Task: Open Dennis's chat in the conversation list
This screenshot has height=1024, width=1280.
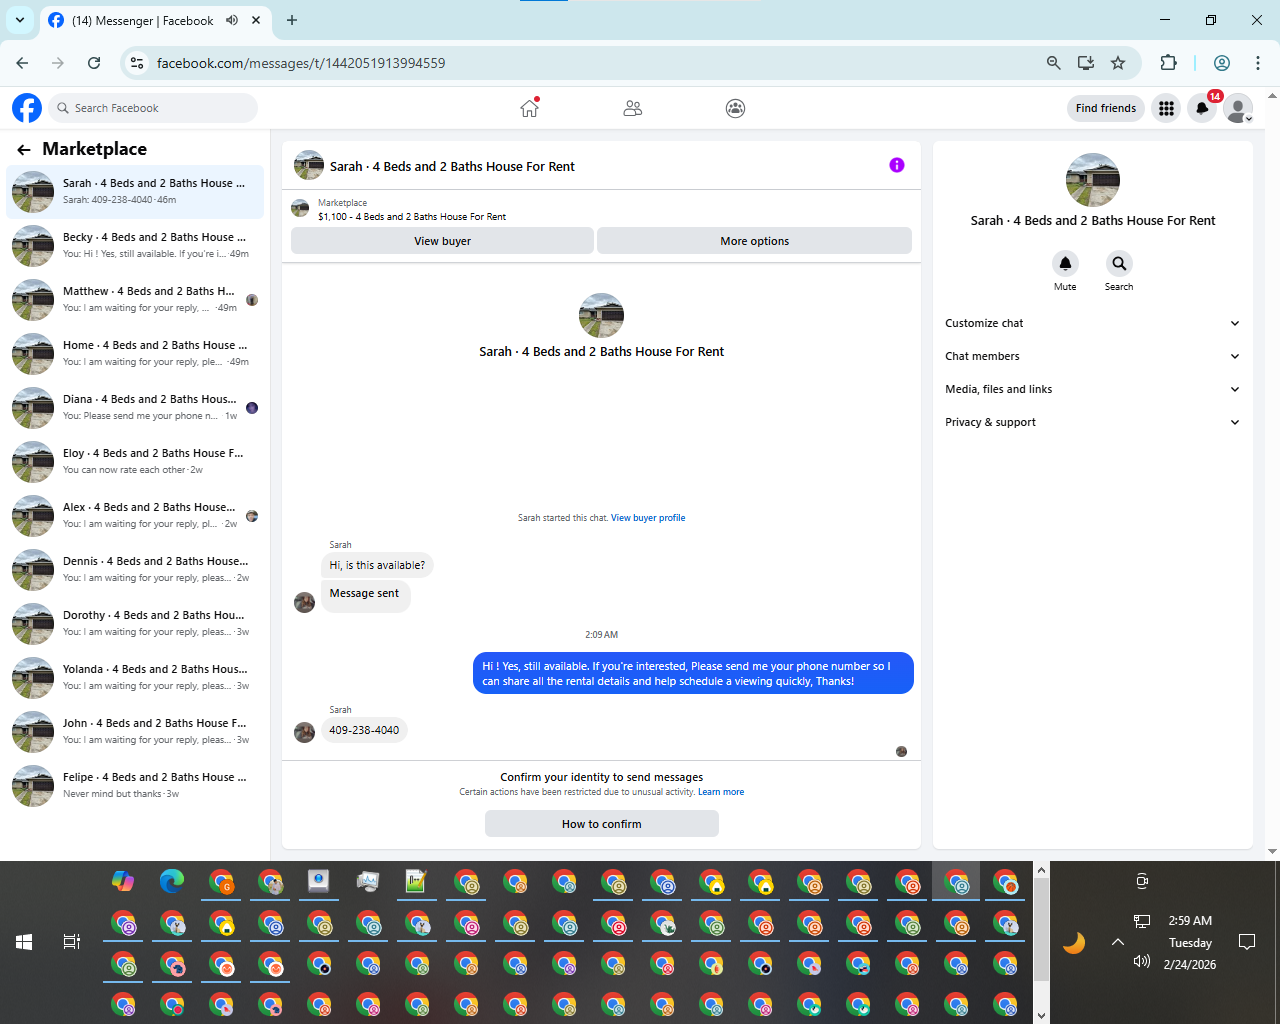Action: [135, 569]
